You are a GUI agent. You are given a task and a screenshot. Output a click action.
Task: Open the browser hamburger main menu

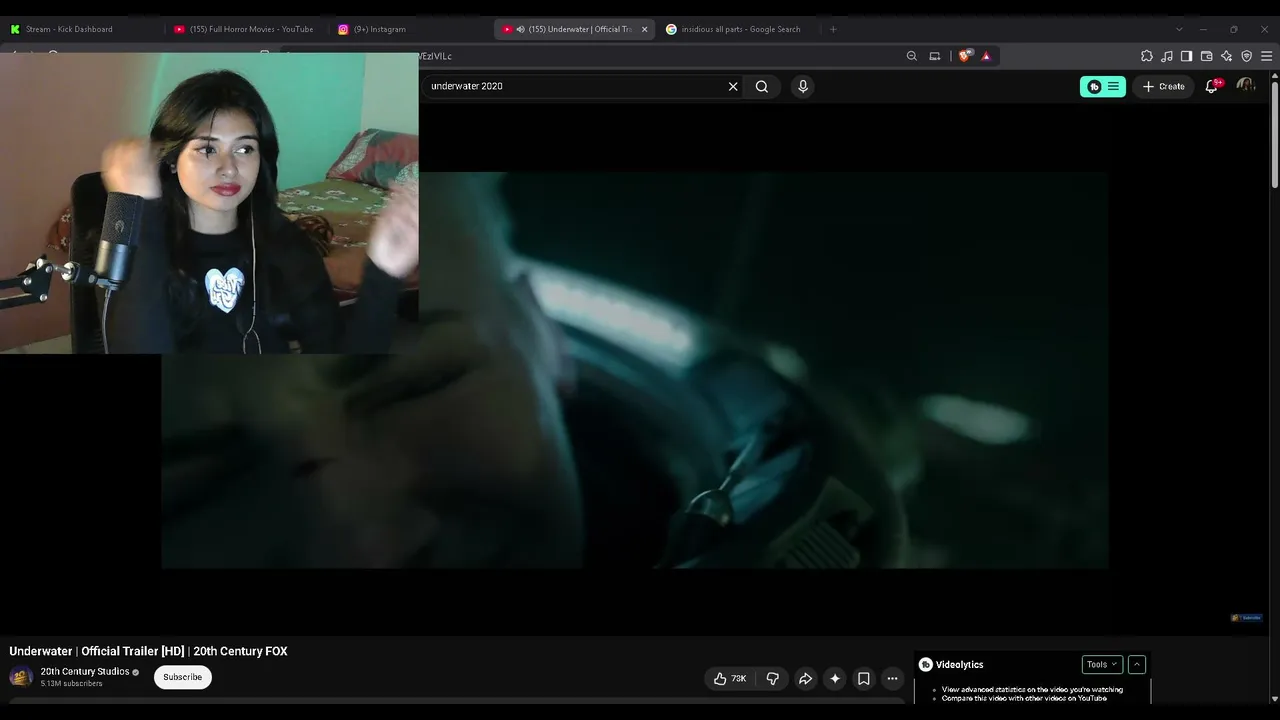(1267, 56)
